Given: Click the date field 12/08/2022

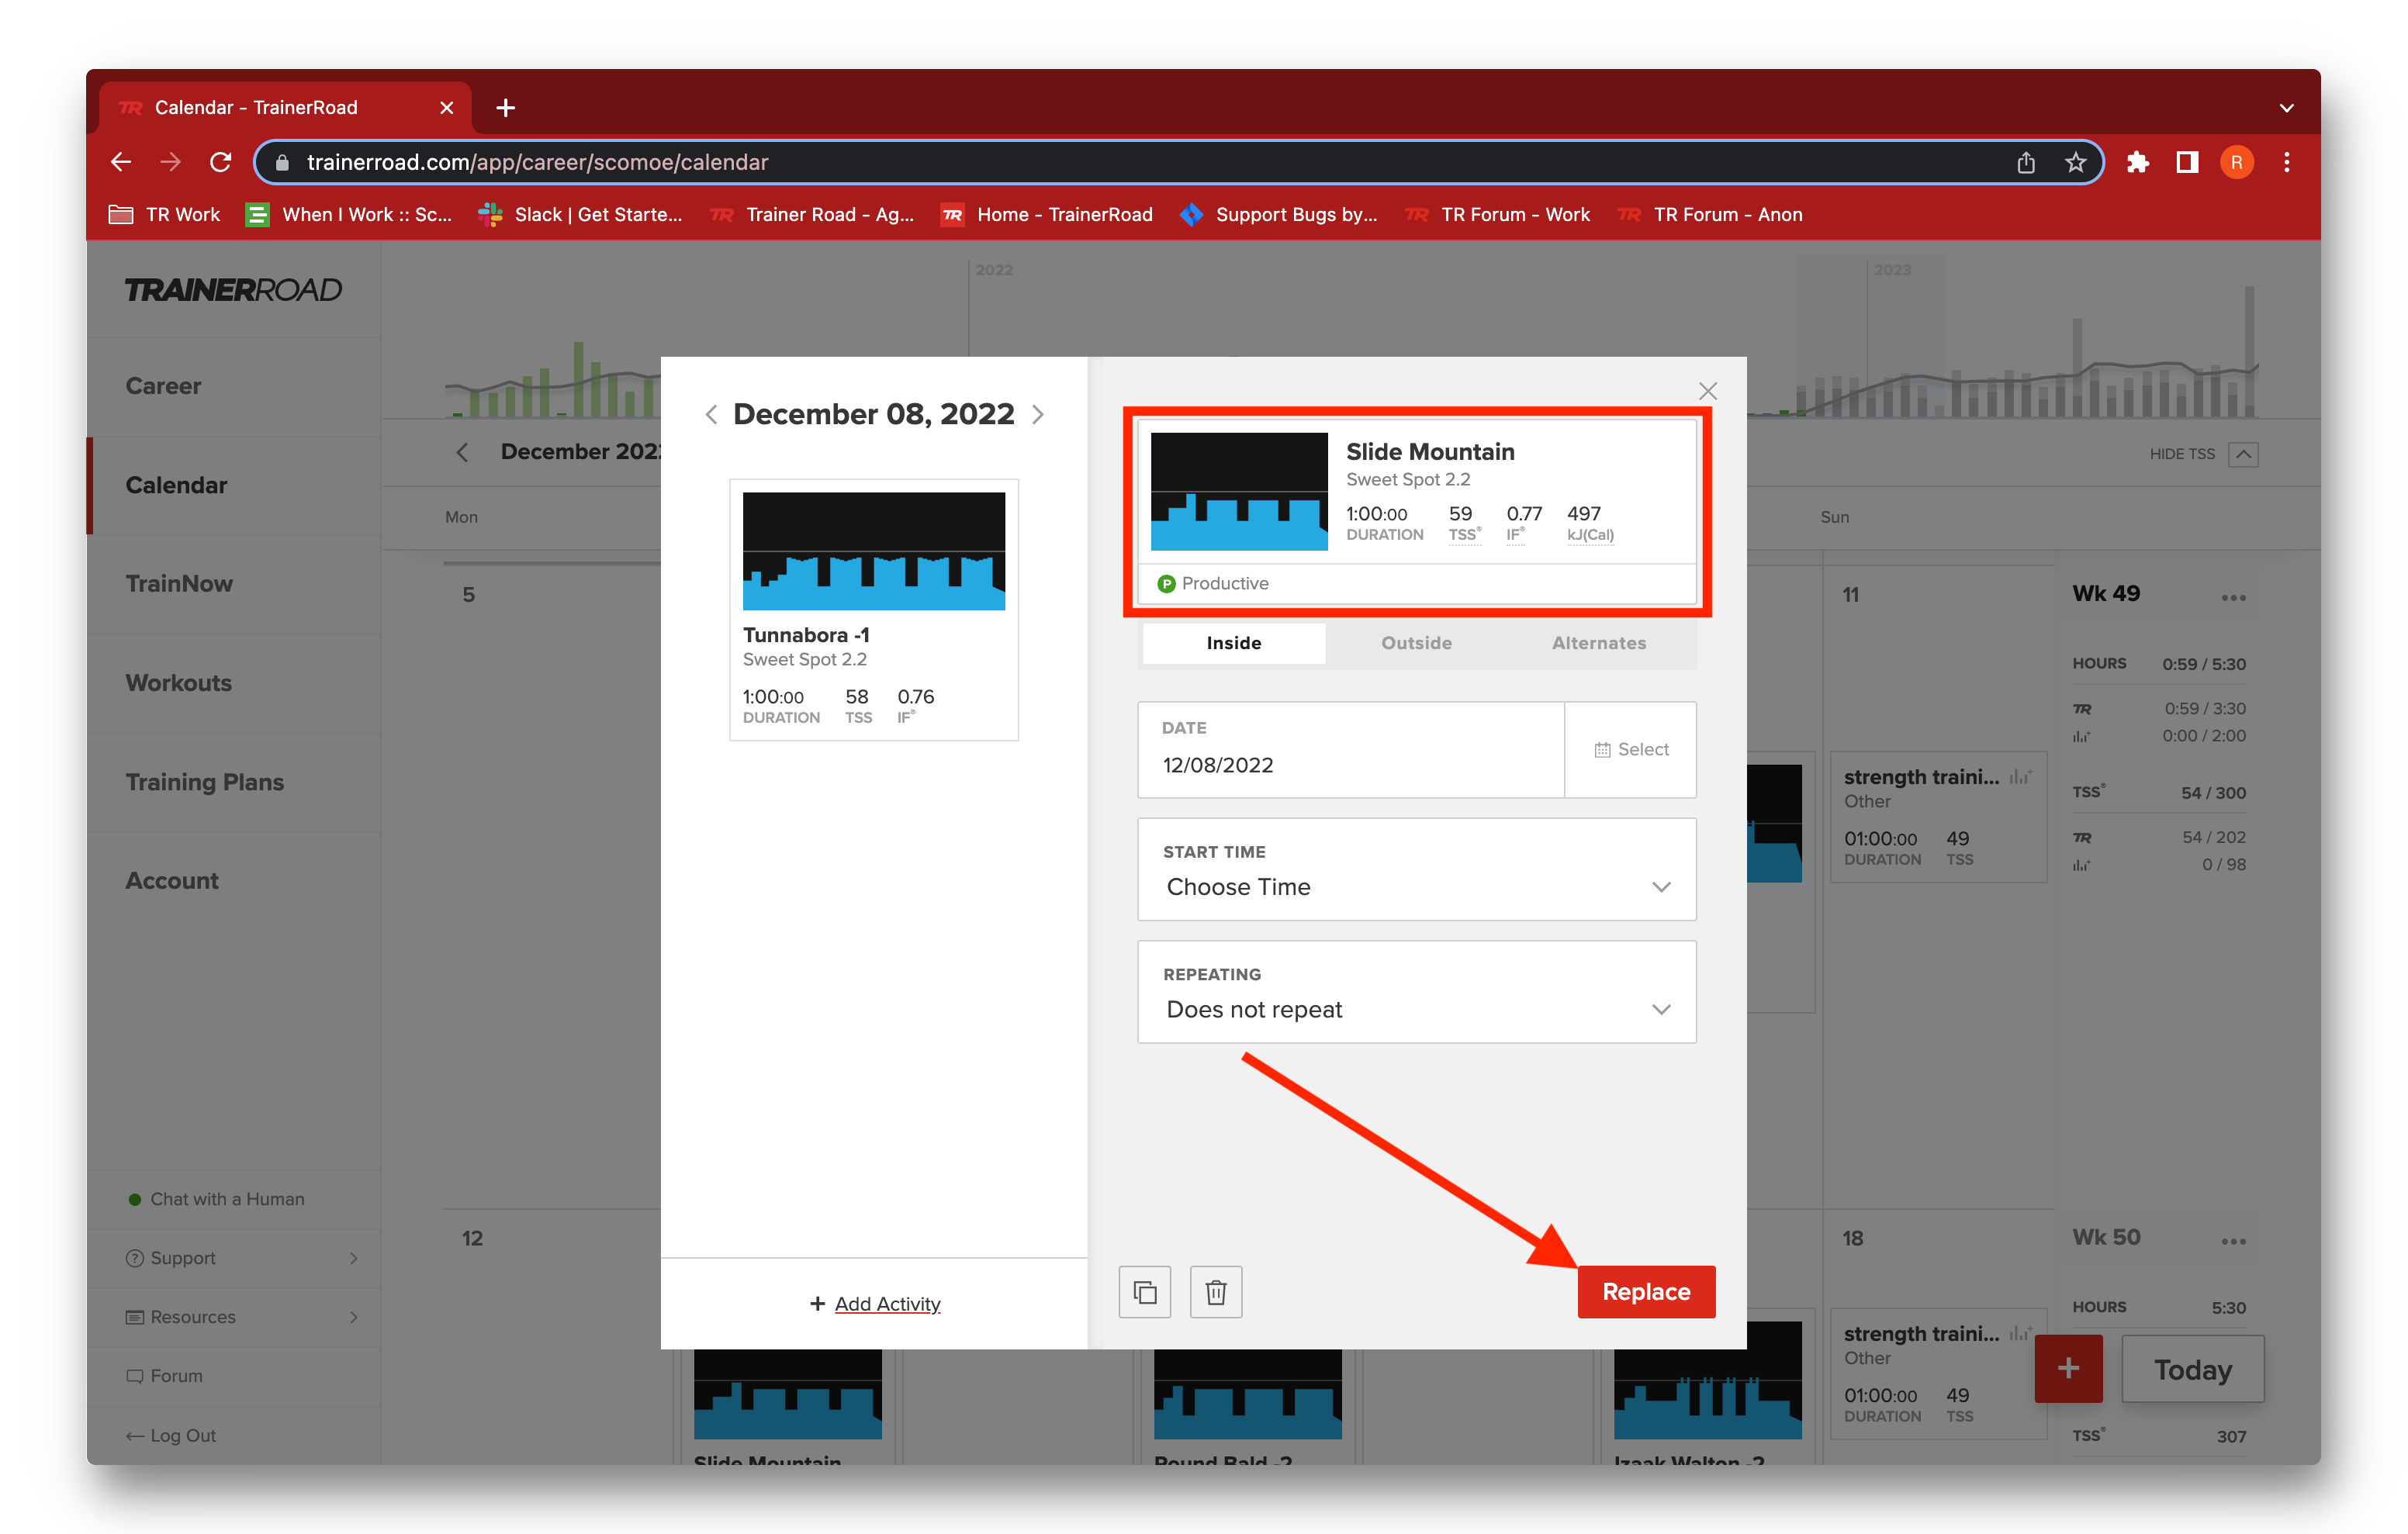Looking at the screenshot, I should coord(1351,749).
